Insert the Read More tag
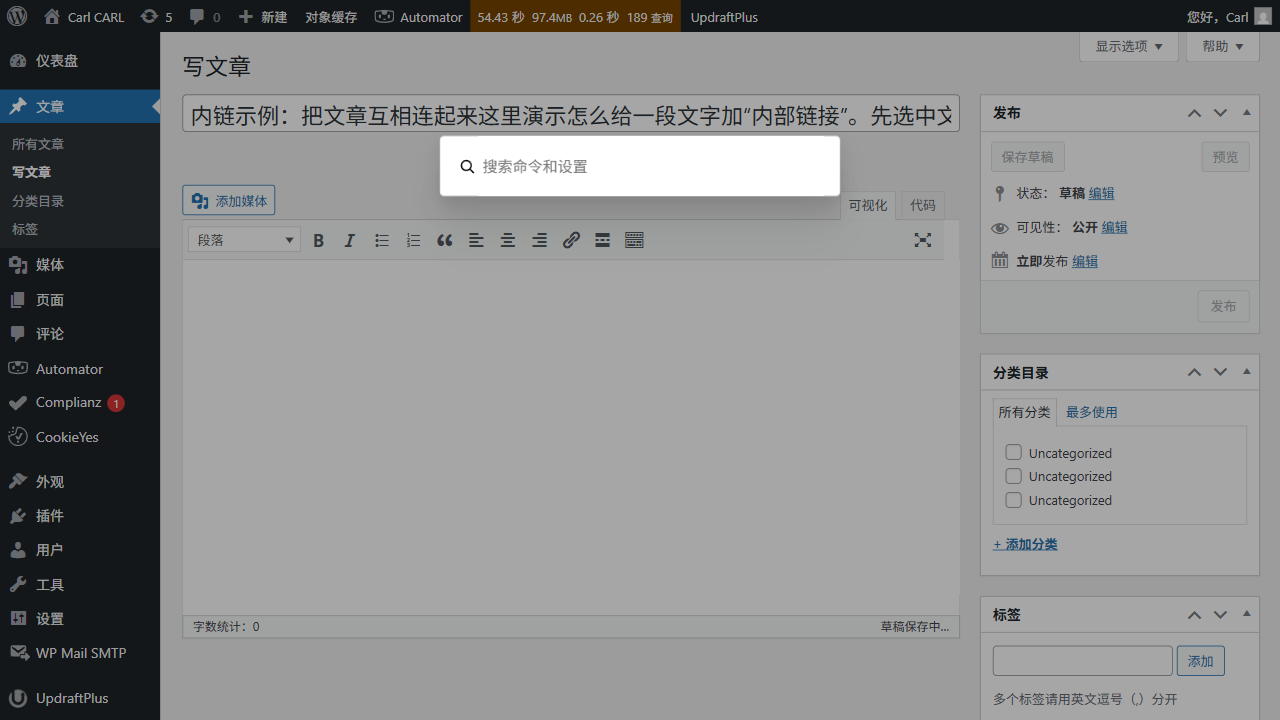Viewport: 1280px width, 720px height. (x=602, y=240)
